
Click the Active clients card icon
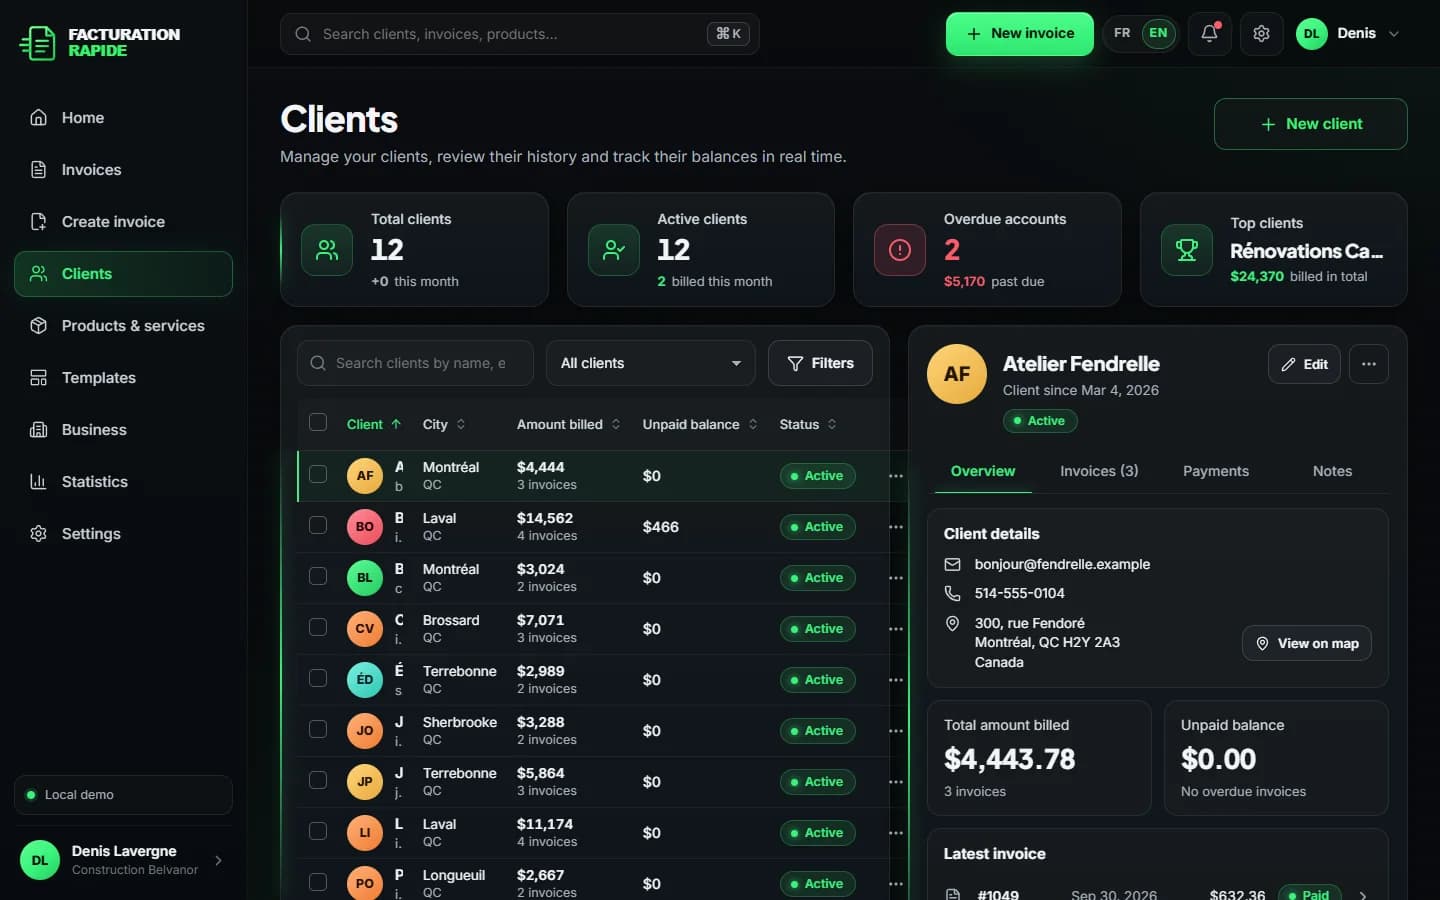pos(614,250)
